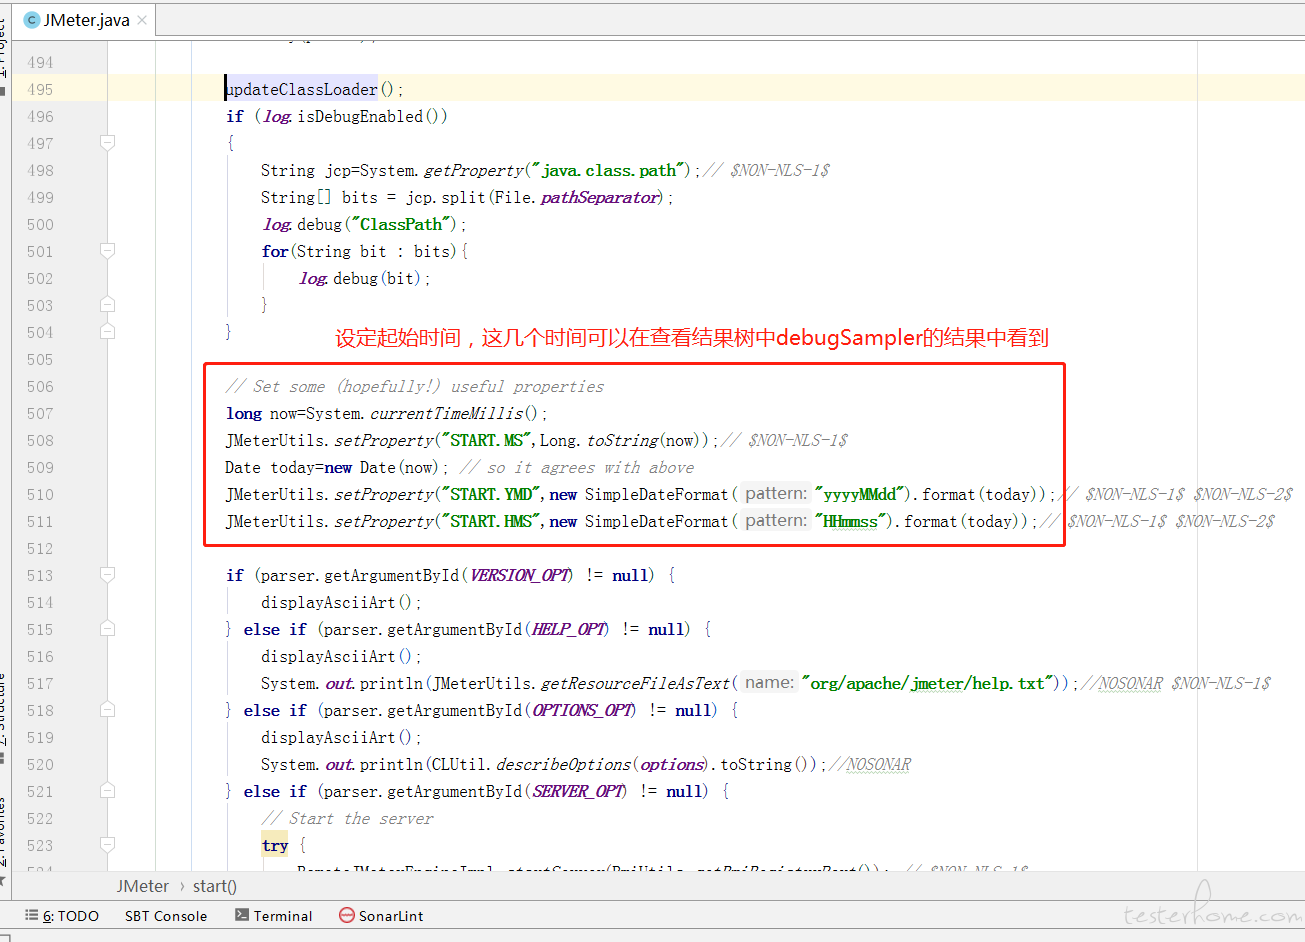Image resolution: width=1305 pixels, height=942 pixels.
Task: Collapse the for loop fold at line 501
Action: point(108,251)
